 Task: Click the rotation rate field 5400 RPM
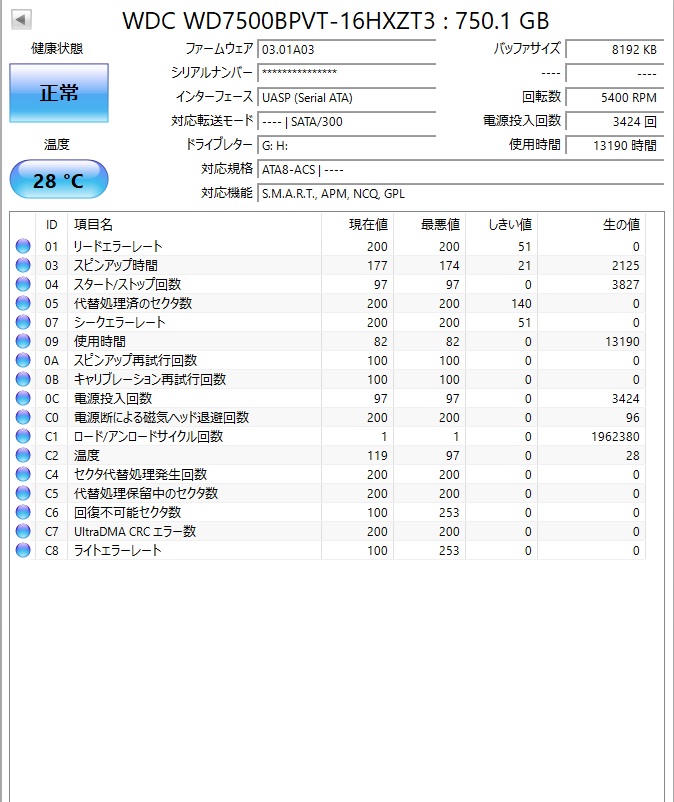point(615,98)
